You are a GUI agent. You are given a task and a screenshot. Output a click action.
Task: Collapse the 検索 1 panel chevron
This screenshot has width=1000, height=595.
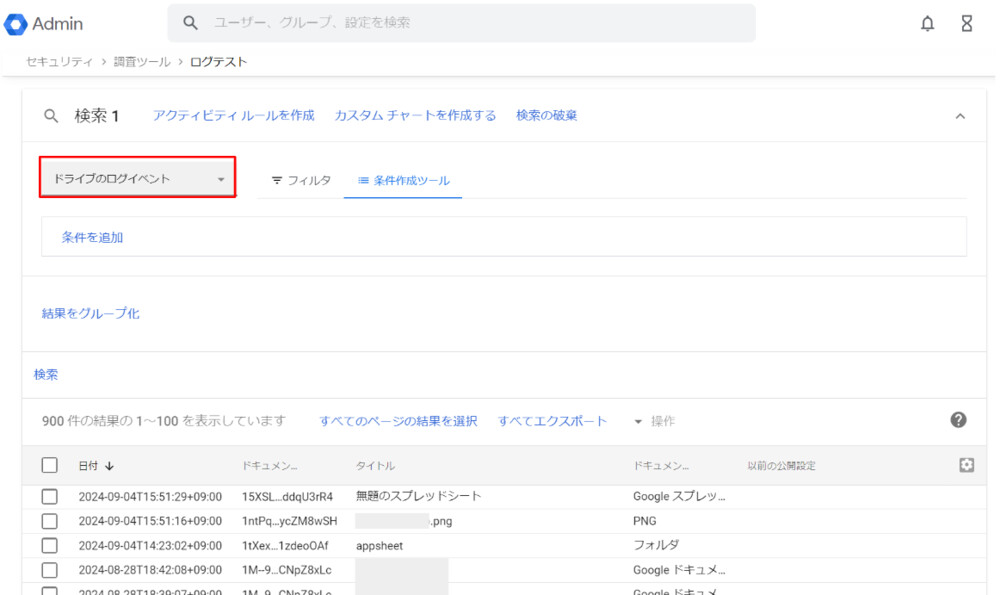click(x=960, y=116)
